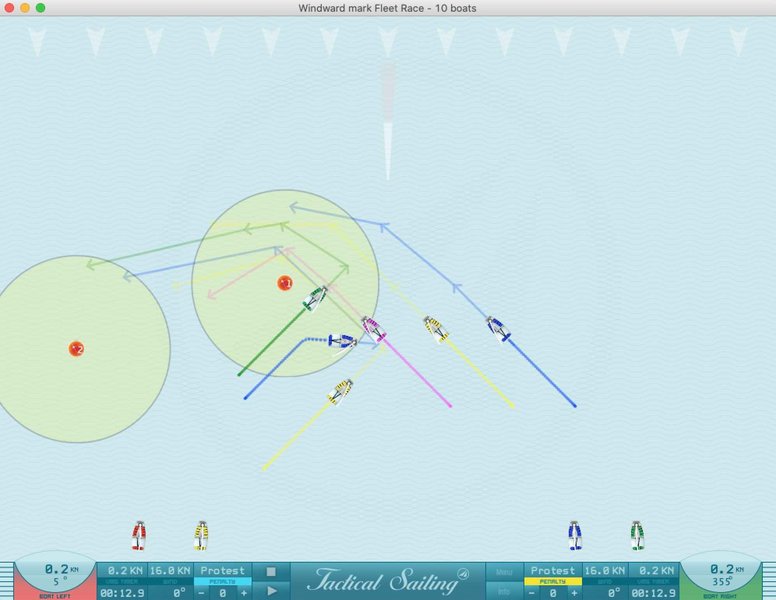
Task: Pick the red spare boat at bottom
Action: (x=139, y=536)
